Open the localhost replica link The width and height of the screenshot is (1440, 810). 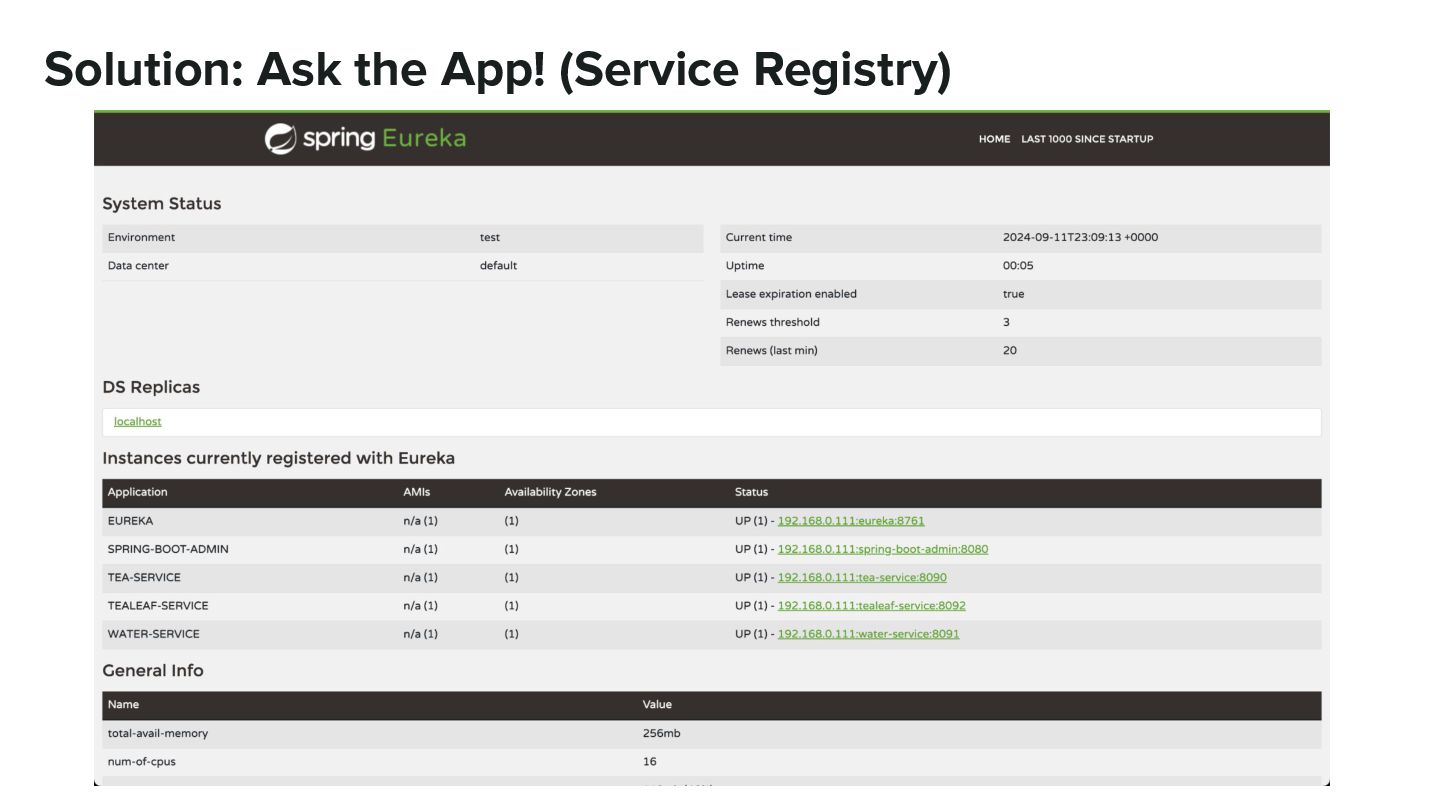(137, 422)
